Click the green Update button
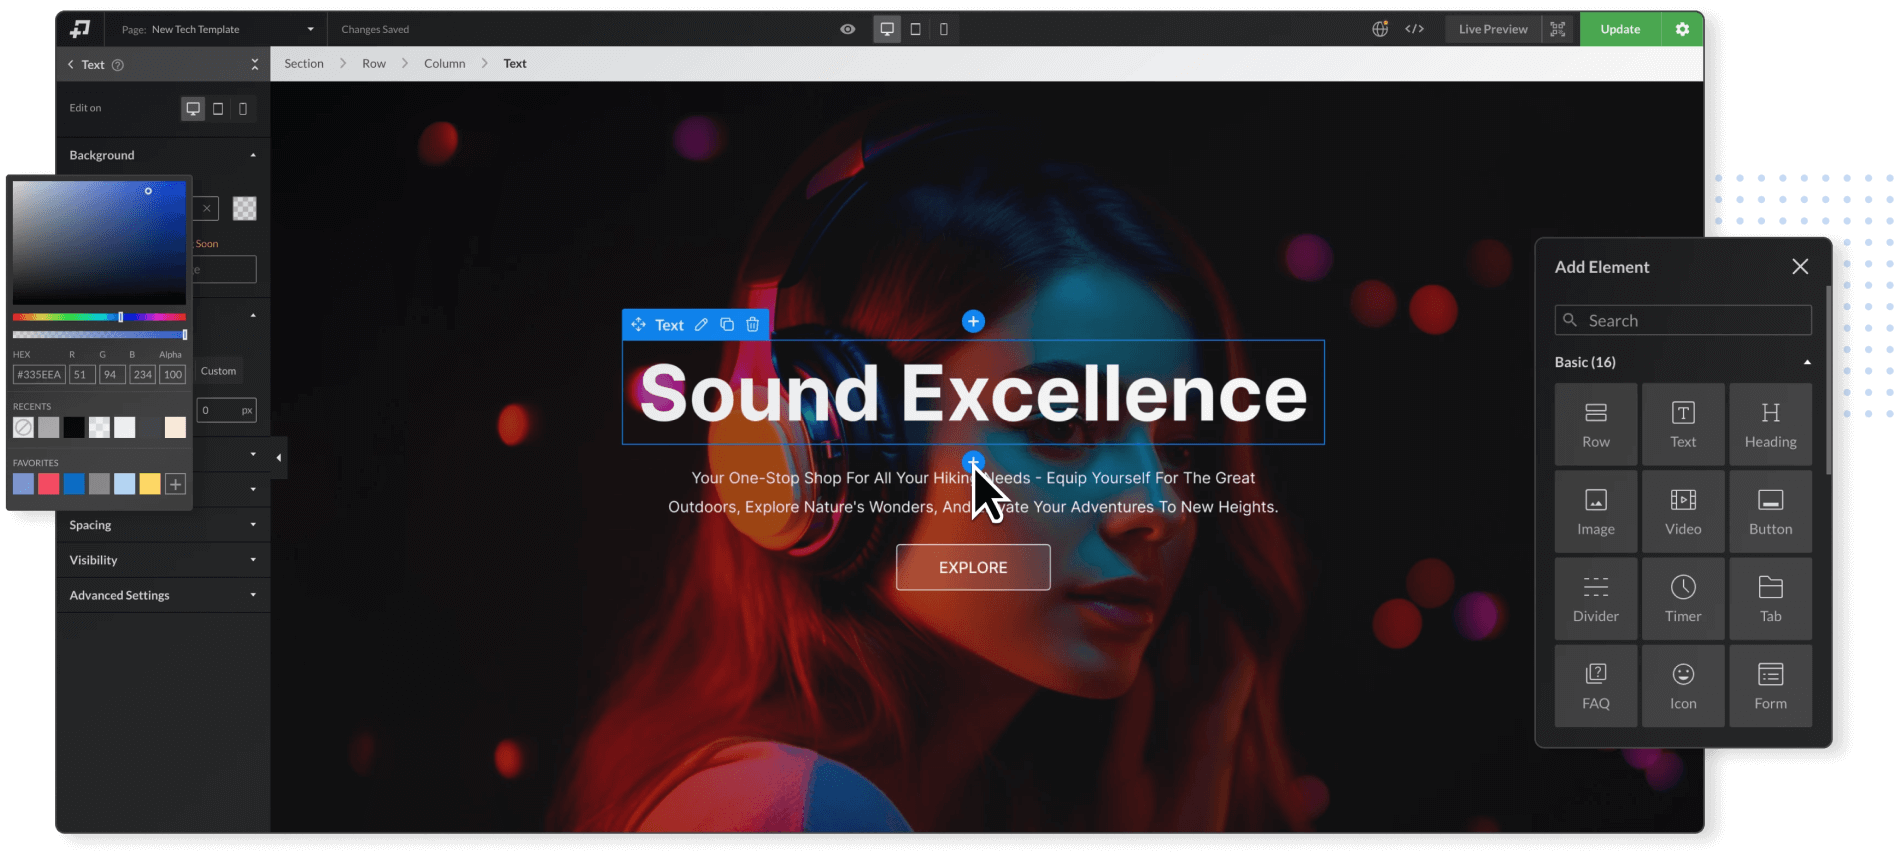Viewport: 1903px width, 857px height. (x=1619, y=29)
